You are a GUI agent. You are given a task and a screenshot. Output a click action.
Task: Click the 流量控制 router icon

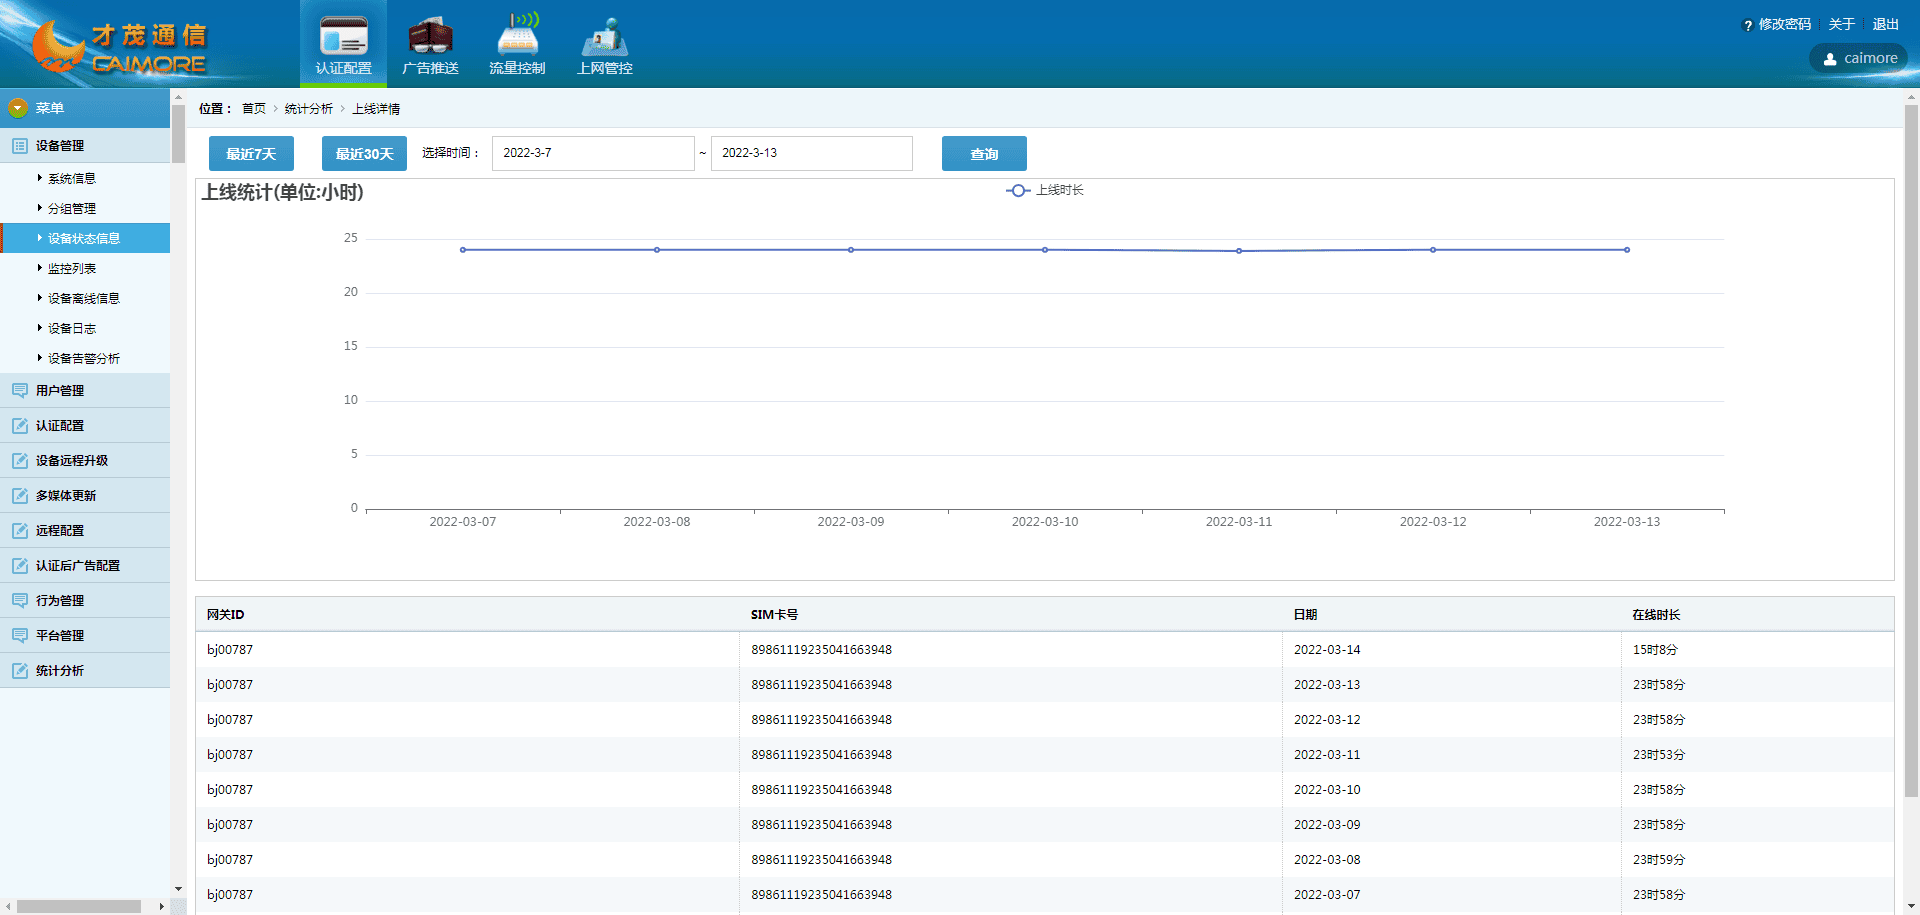coord(517,37)
